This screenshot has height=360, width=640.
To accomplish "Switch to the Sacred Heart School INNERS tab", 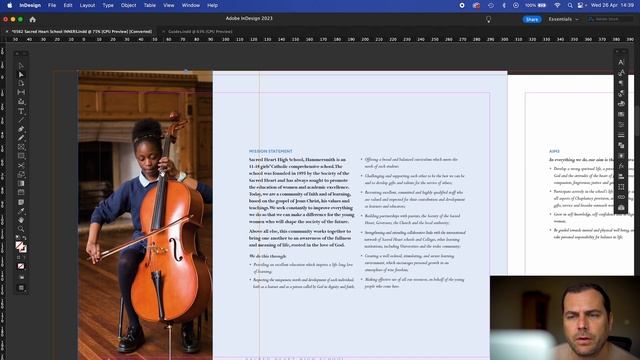I will [82, 31].
